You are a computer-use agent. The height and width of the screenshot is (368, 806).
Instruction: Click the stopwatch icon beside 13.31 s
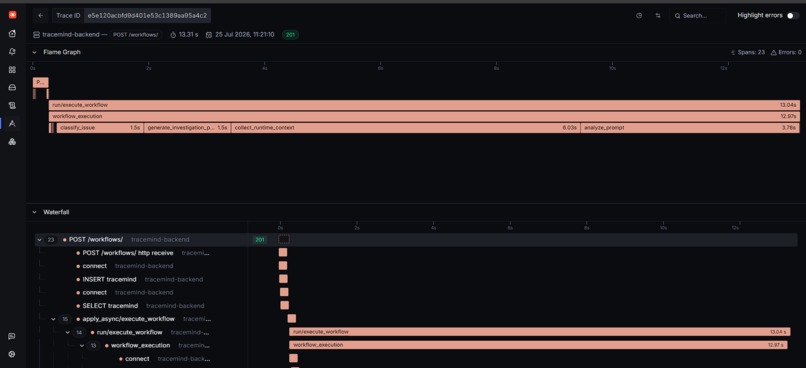173,34
